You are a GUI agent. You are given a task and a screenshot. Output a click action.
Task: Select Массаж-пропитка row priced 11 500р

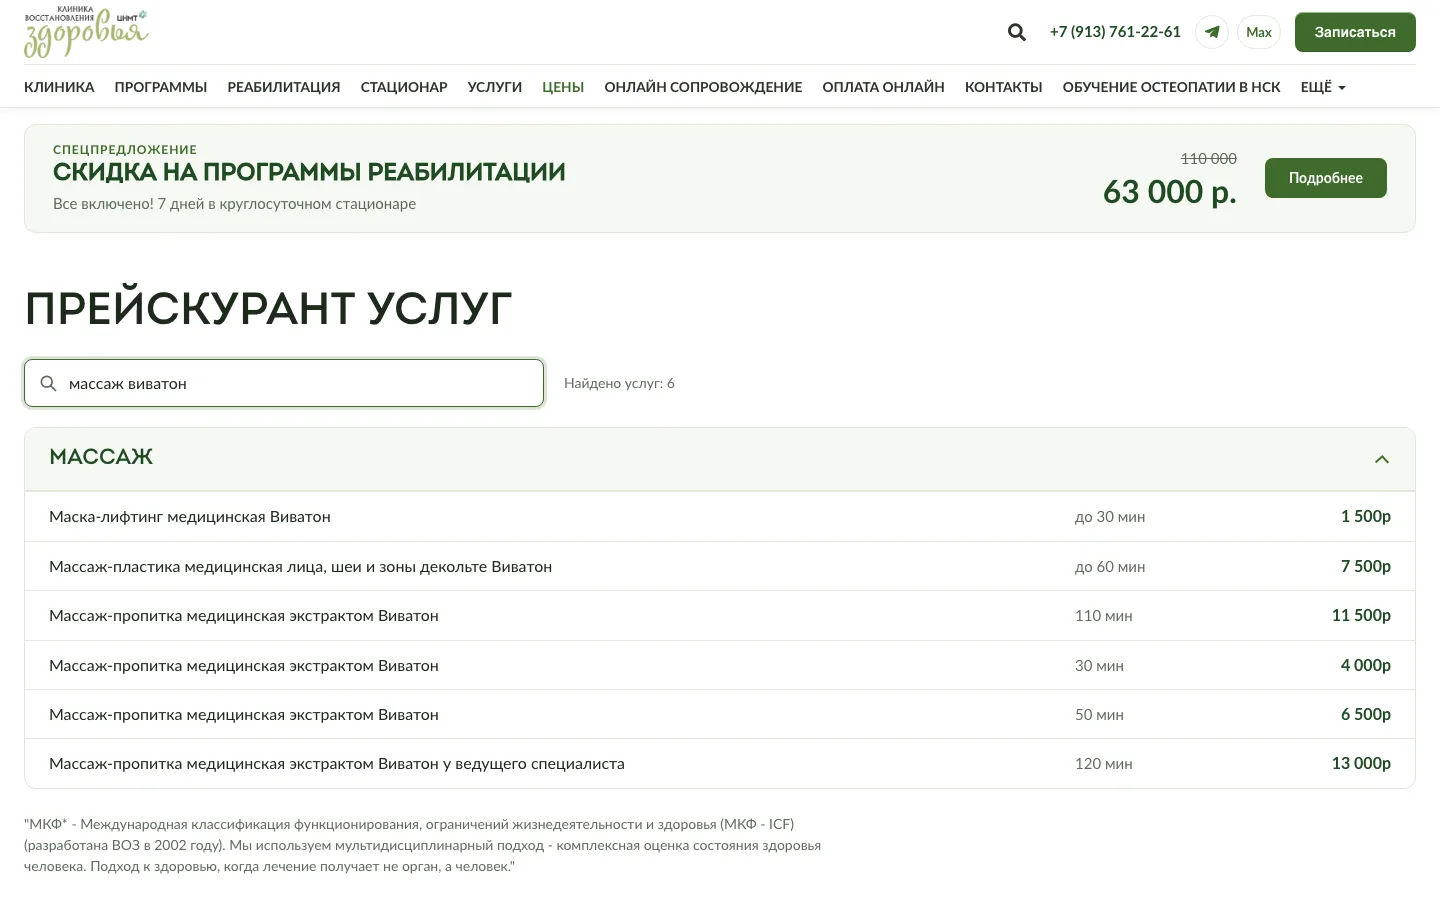click(x=720, y=616)
